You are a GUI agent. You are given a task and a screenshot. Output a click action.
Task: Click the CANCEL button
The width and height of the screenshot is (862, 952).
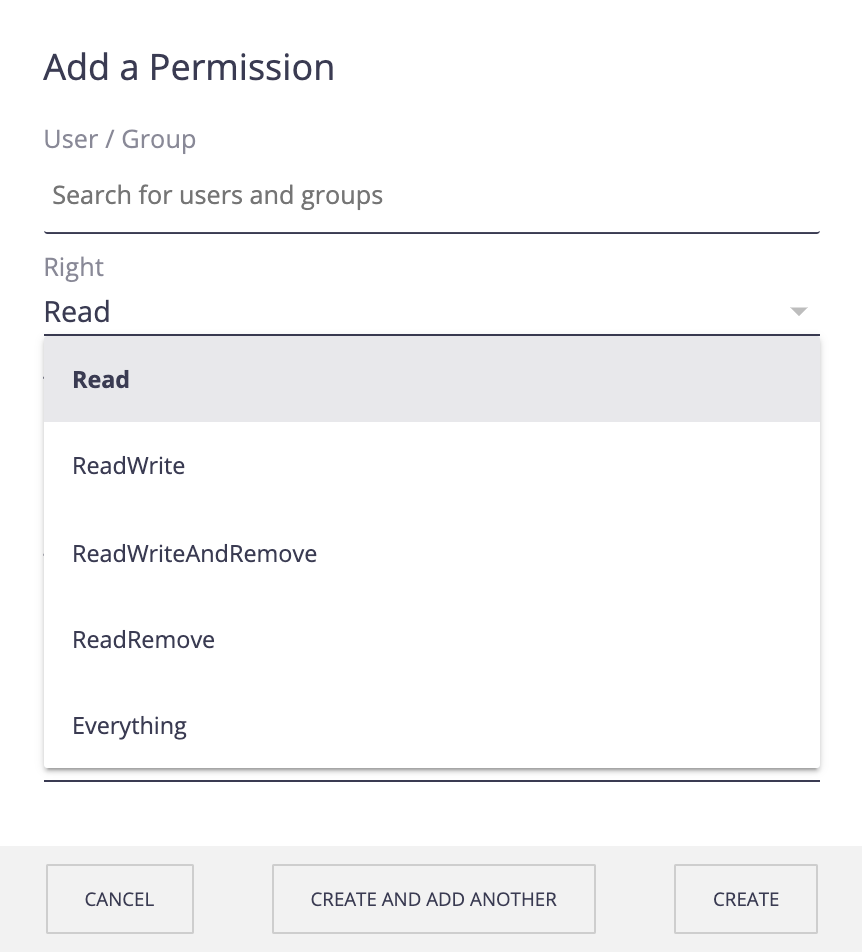[x=120, y=899]
